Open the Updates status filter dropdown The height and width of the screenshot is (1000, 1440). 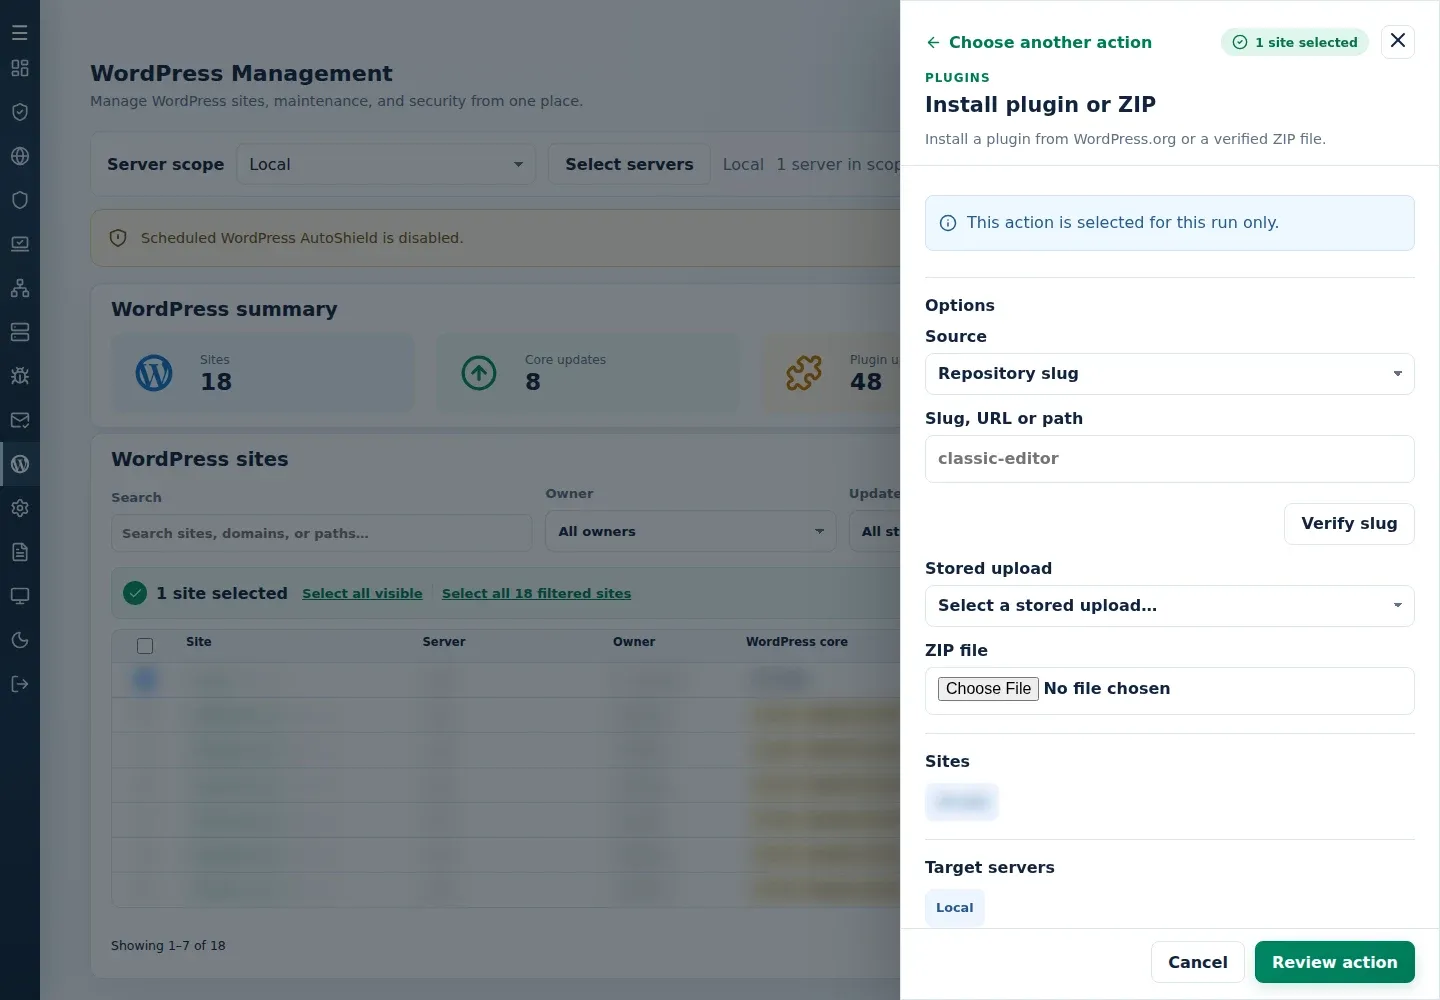coord(875,531)
